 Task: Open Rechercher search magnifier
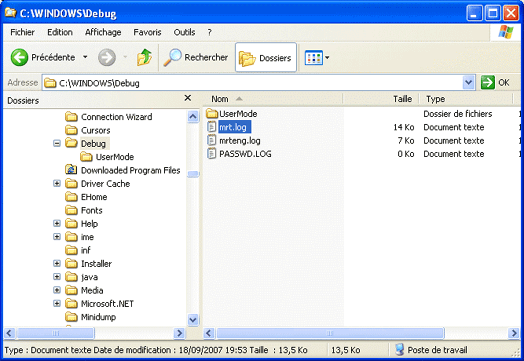[x=172, y=57]
